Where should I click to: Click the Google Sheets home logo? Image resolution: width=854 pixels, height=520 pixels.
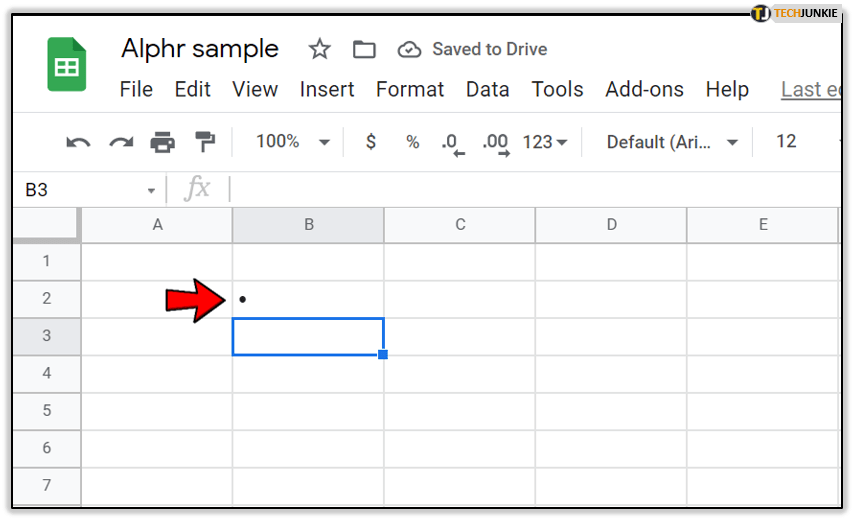pyautogui.click(x=67, y=65)
